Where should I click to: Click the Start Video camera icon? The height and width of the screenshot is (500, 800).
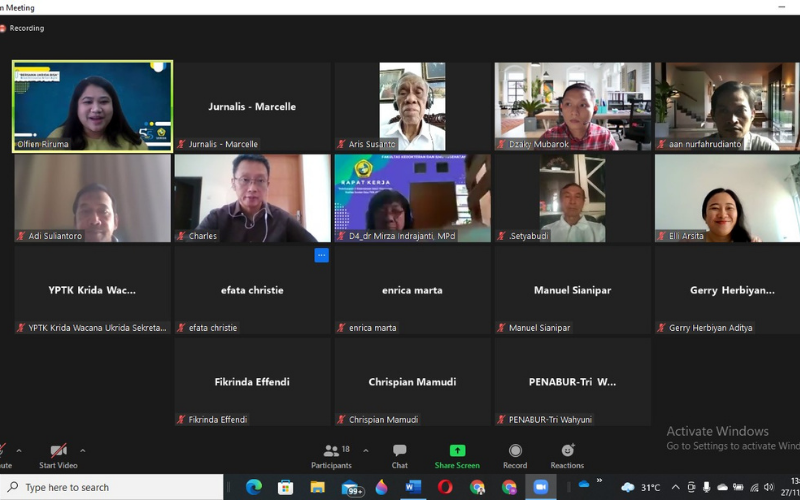click(x=58, y=451)
